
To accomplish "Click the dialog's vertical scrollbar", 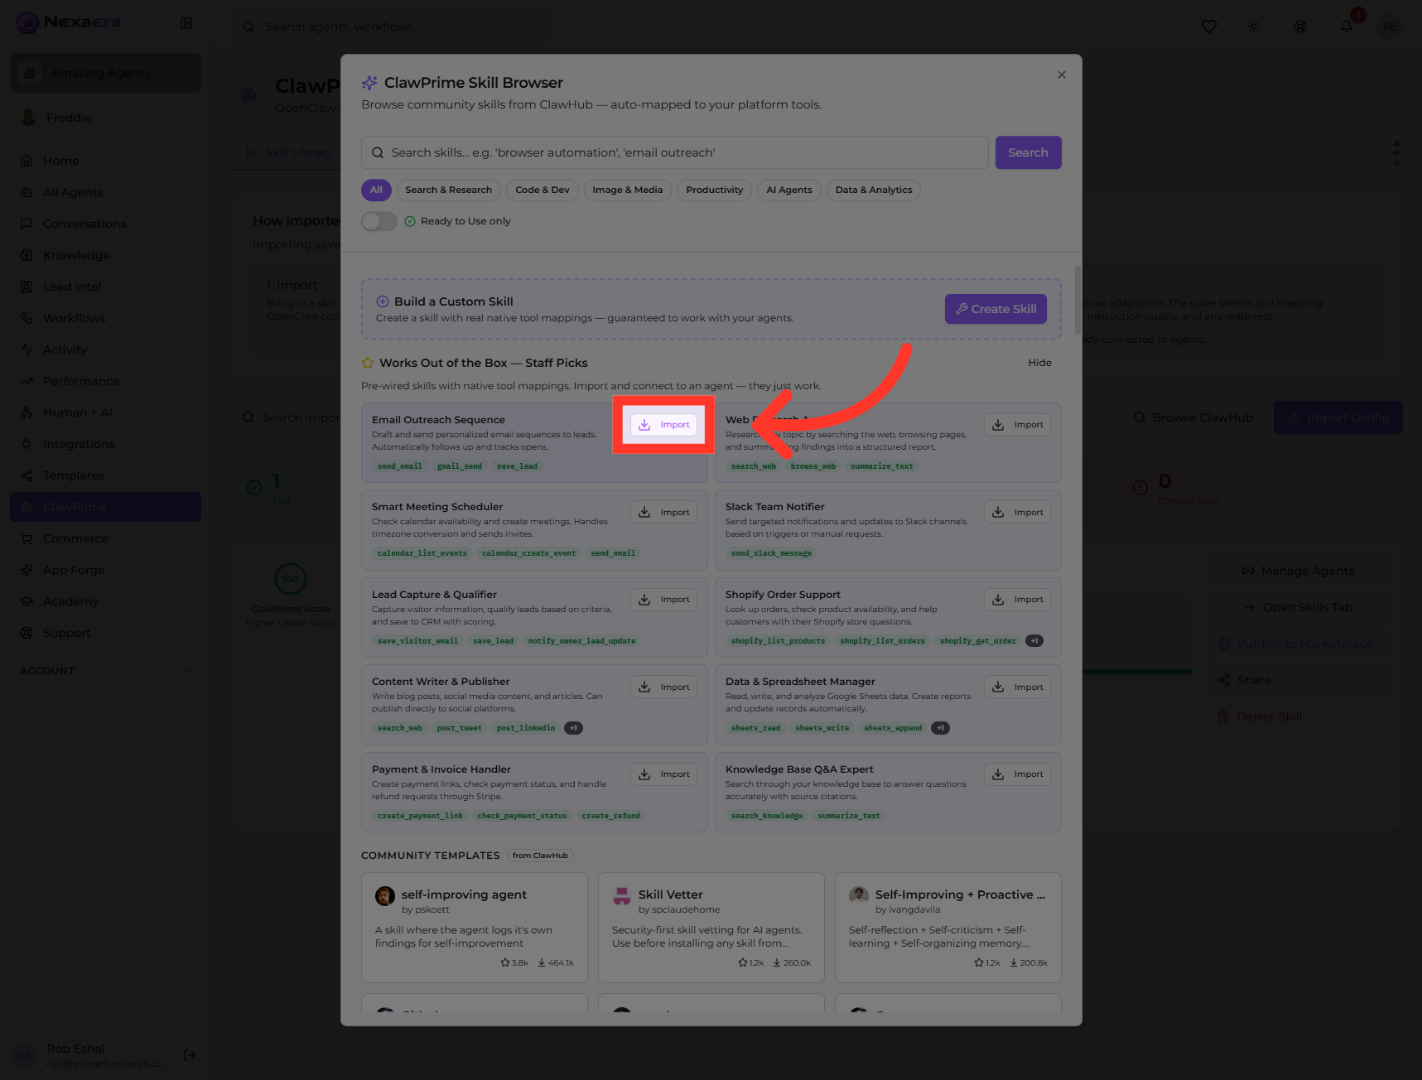I will (1077, 300).
